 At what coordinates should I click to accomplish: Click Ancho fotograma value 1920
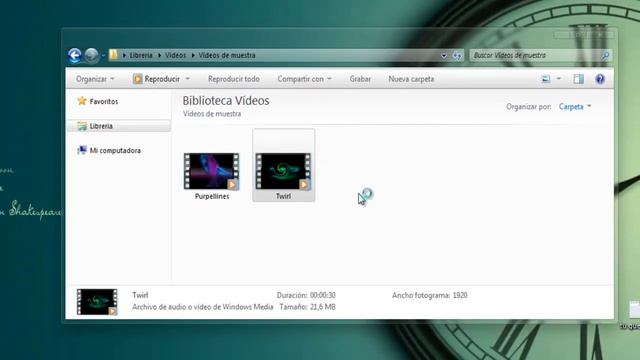tap(460, 295)
